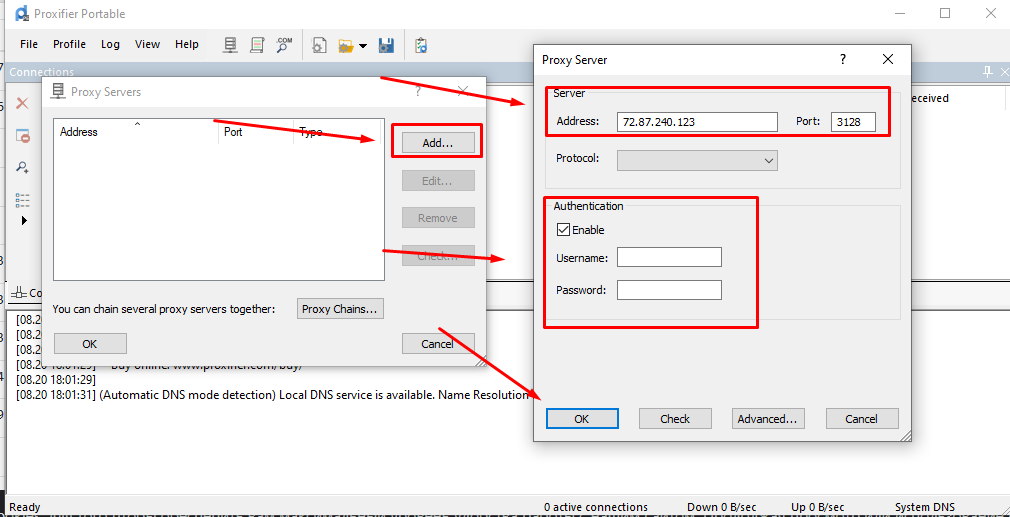
Task: Open Name Resolution (.COM magnifier) settings
Action: (283, 45)
